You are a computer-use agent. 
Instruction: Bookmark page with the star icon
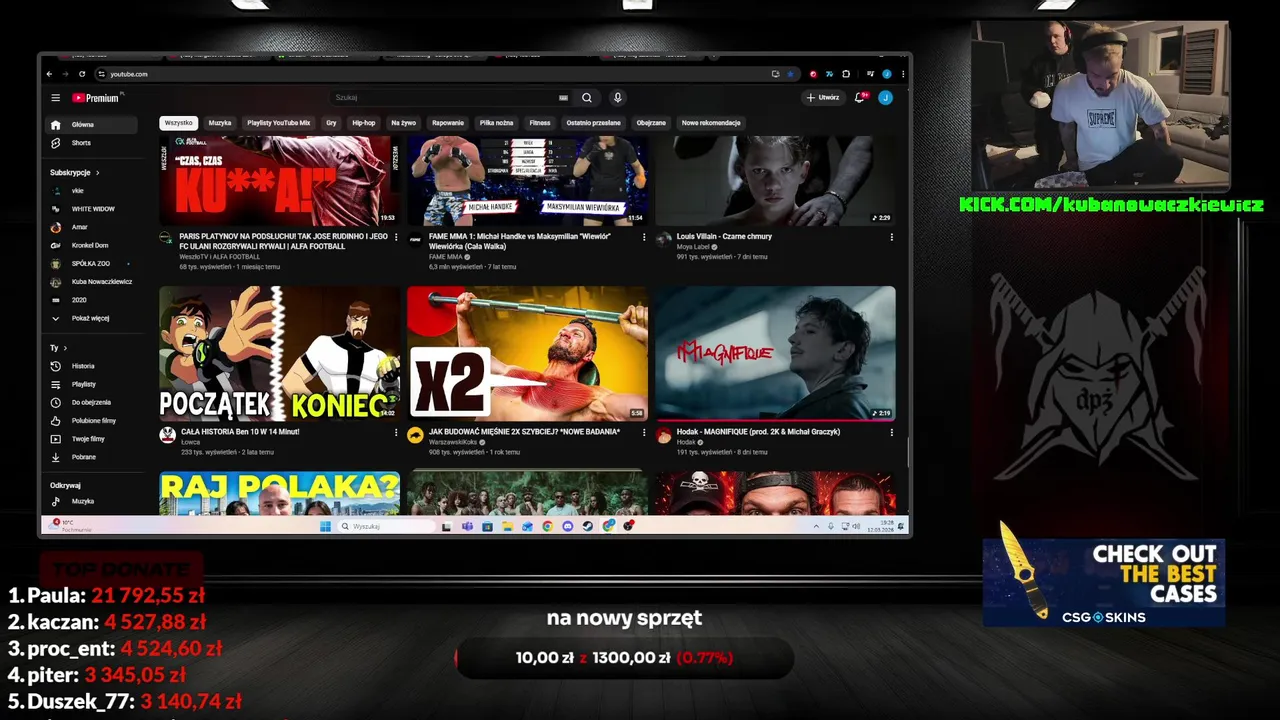[791, 74]
